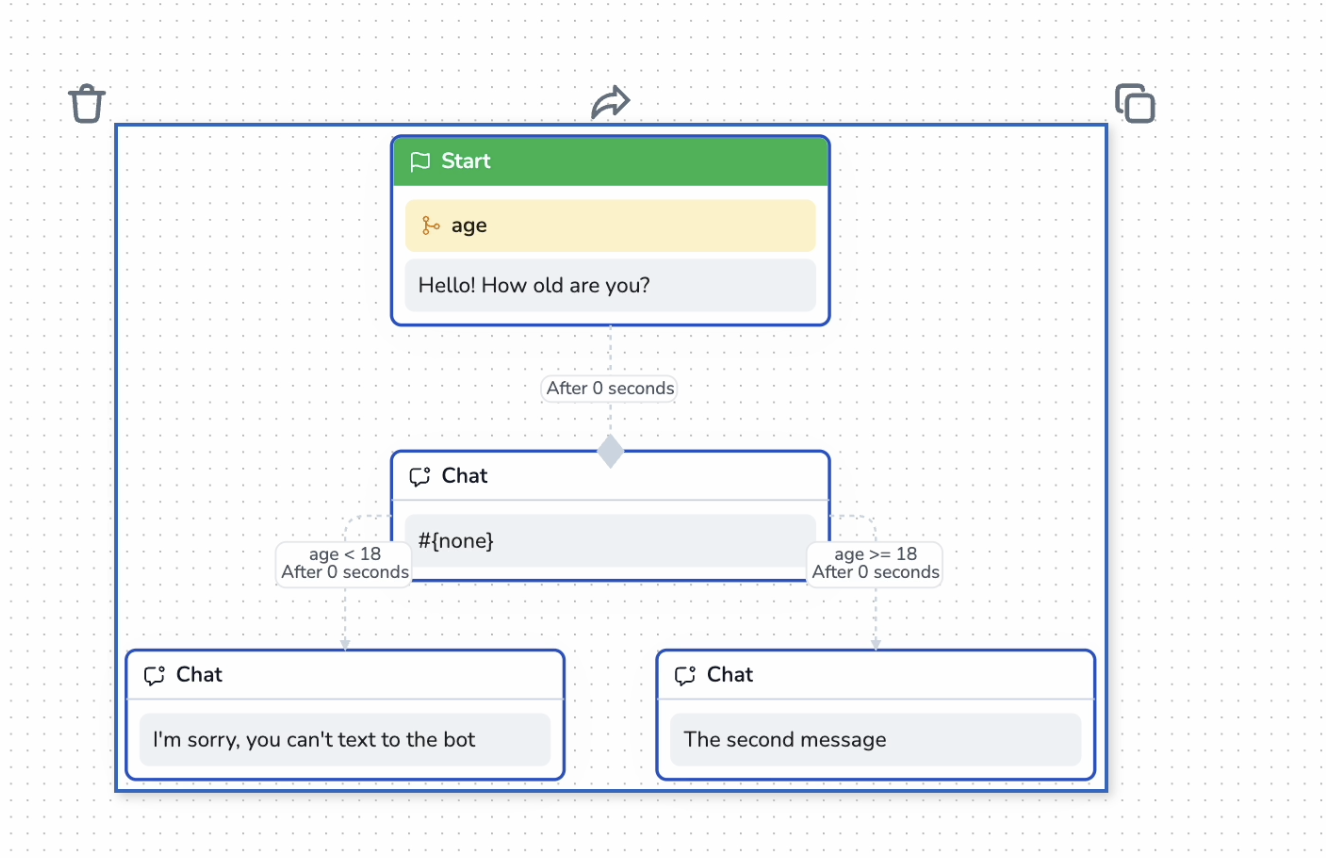
Task: Click the duplicate copy icon
Action: point(1135,103)
